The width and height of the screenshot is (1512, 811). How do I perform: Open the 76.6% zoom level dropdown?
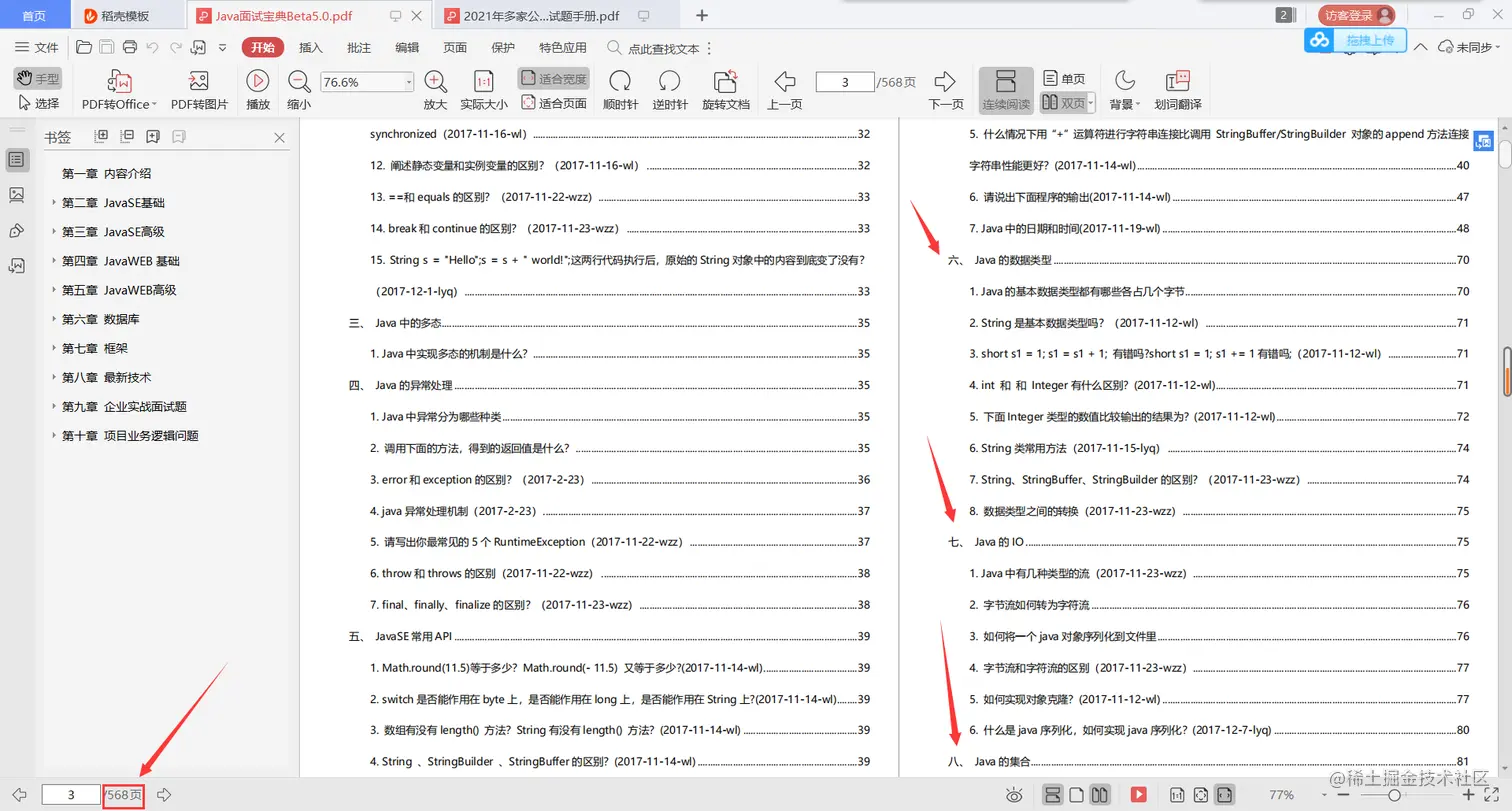point(409,82)
